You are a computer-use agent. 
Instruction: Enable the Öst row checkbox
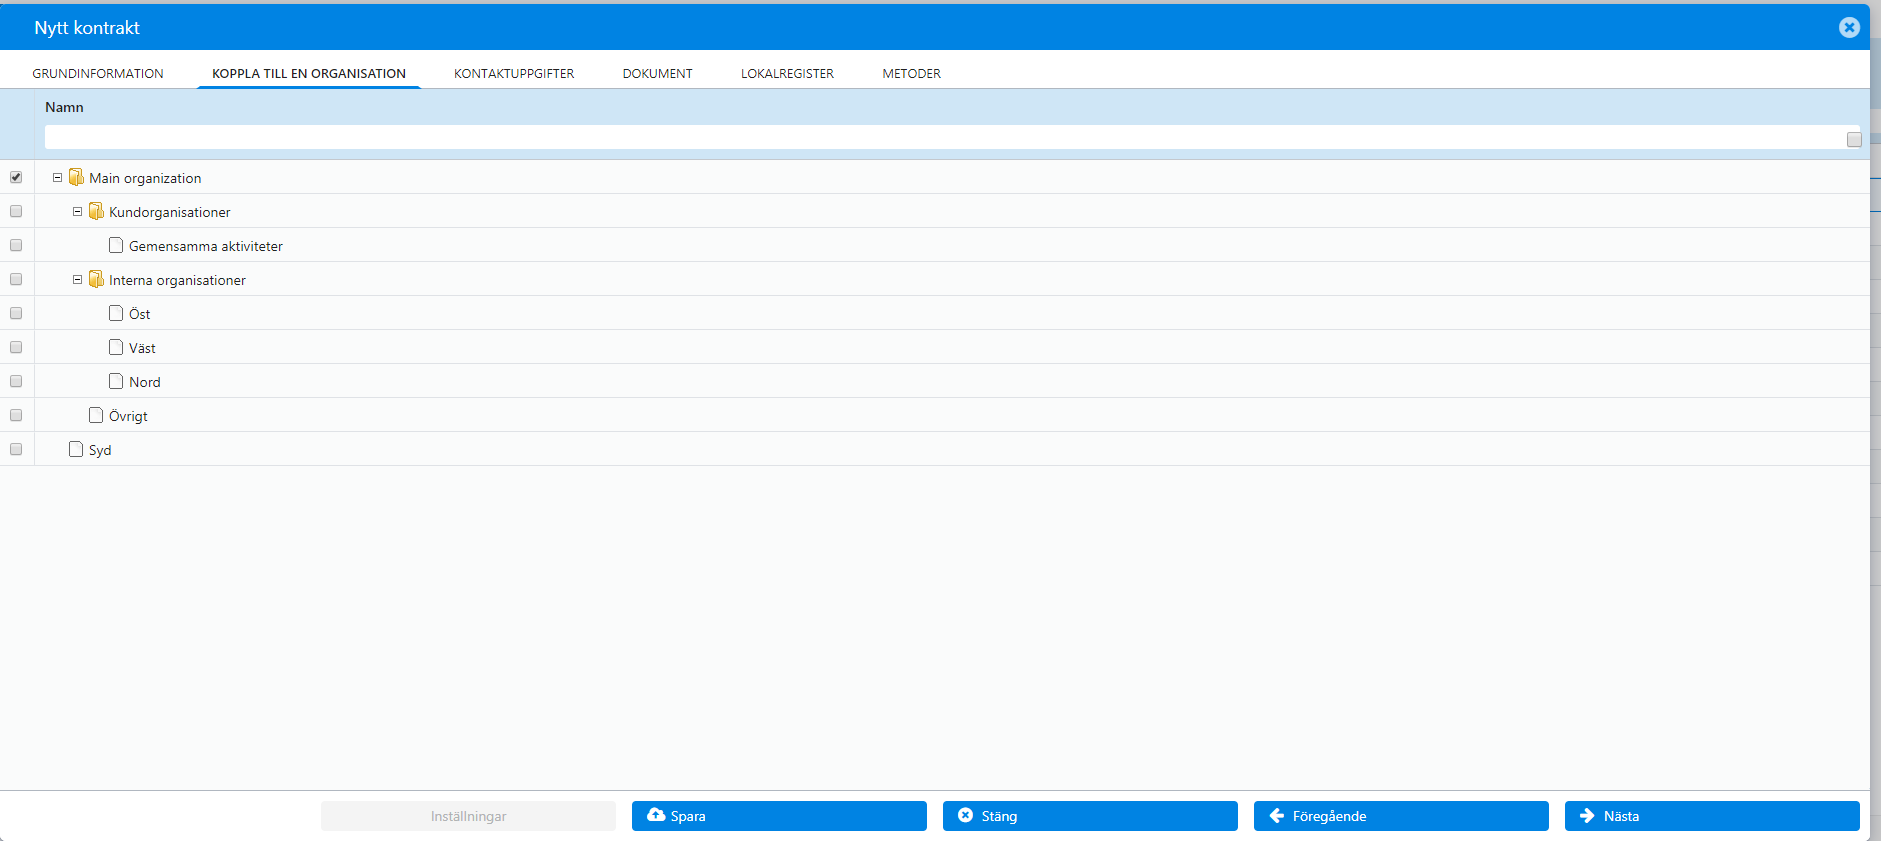(x=16, y=313)
